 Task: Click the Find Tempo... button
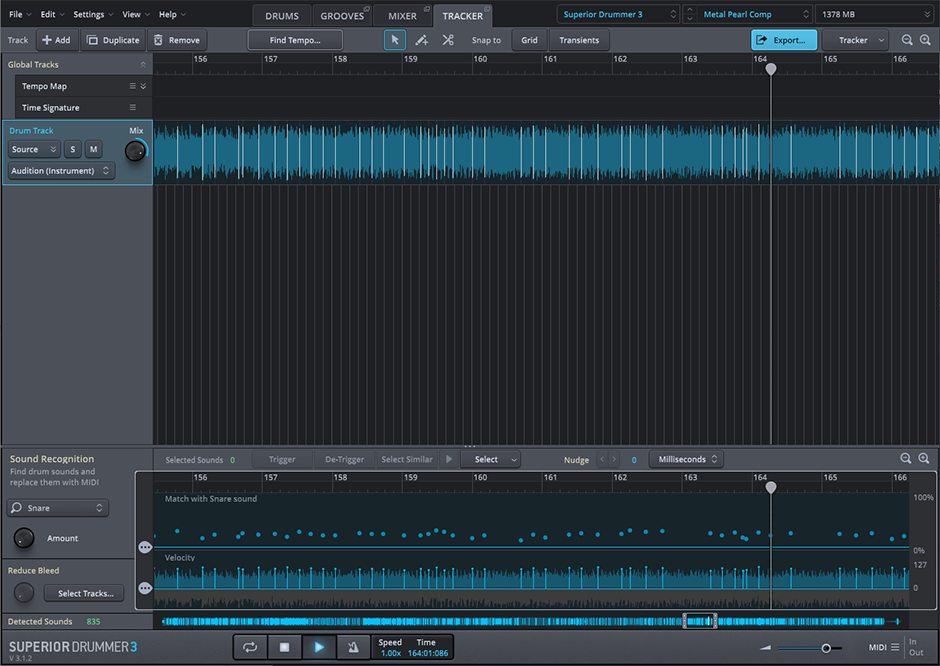(295, 40)
